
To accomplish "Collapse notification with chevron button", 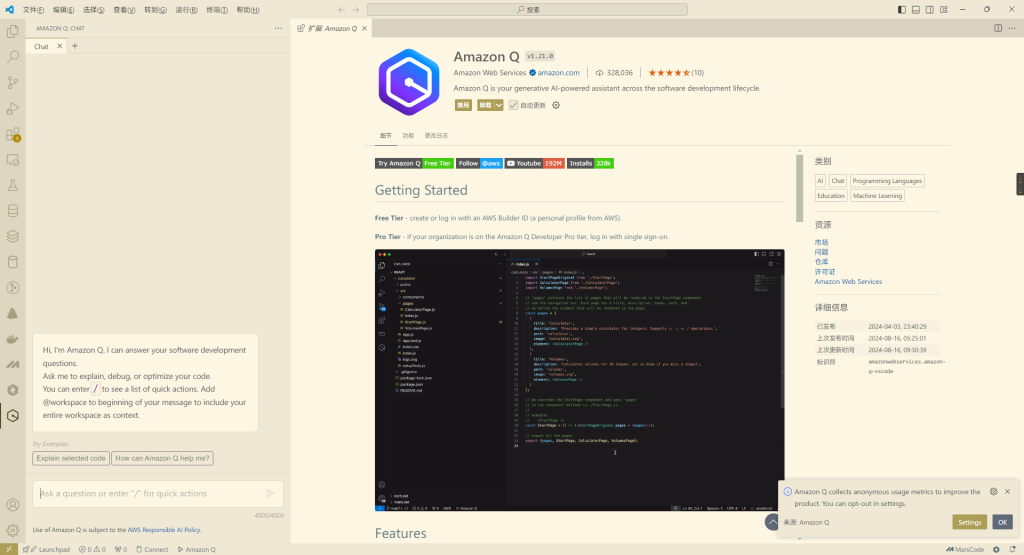I will pos(772,522).
